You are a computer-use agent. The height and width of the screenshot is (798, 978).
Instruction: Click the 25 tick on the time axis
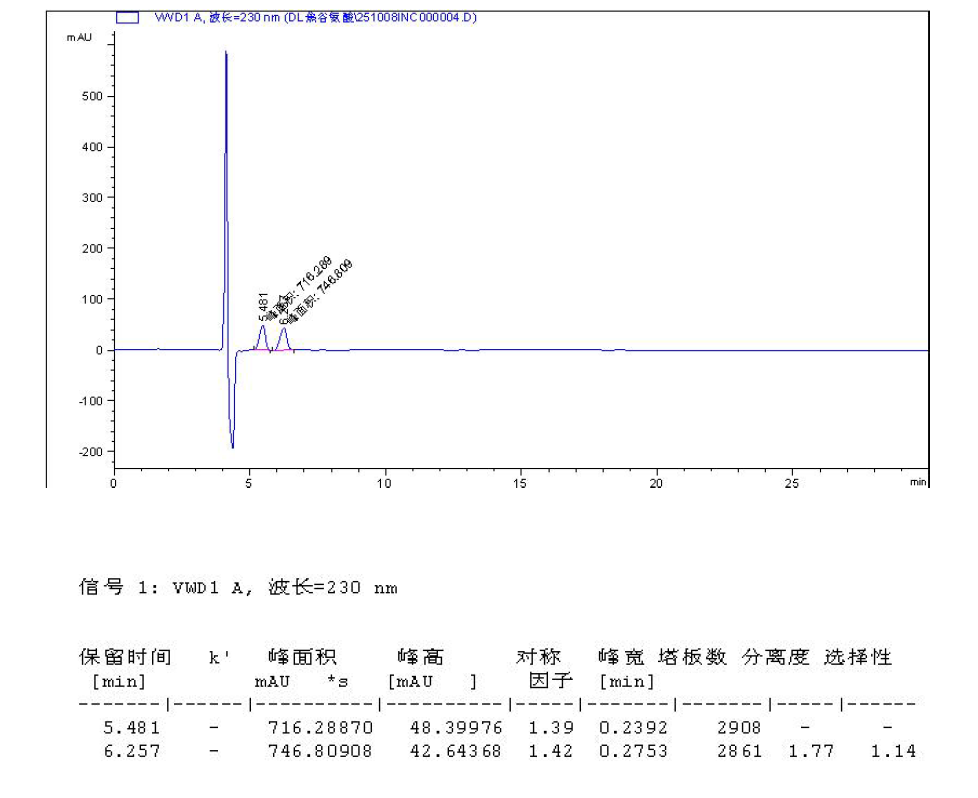(x=792, y=483)
